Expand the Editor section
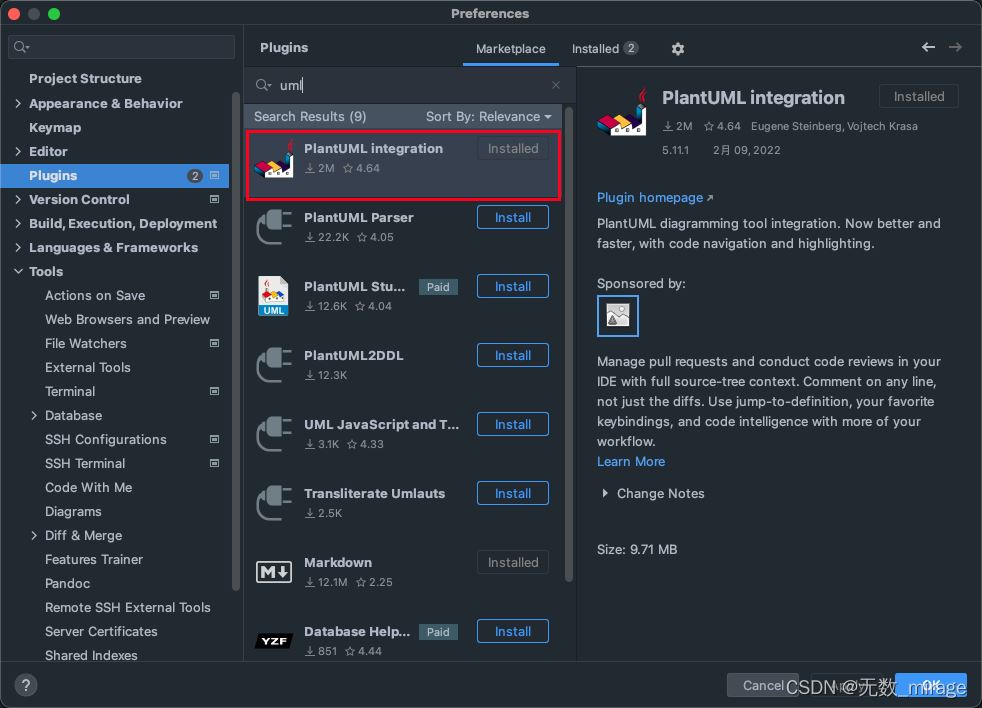 pyautogui.click(x=18, y=151)
